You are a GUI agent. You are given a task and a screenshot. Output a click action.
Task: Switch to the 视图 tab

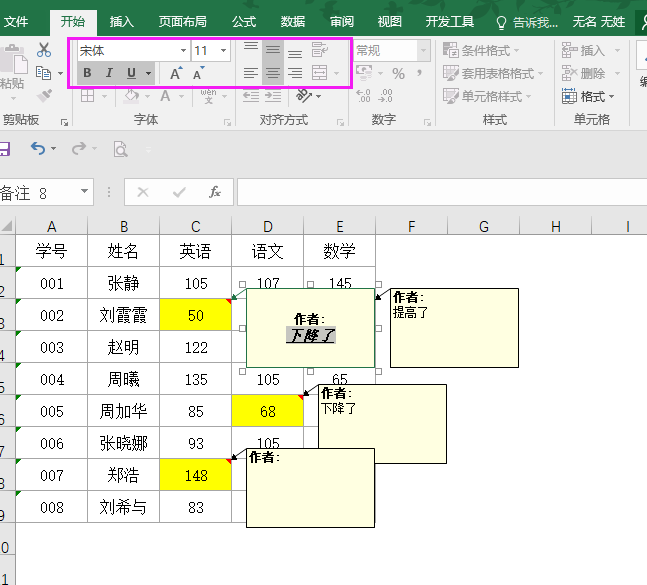coord(390,21)
